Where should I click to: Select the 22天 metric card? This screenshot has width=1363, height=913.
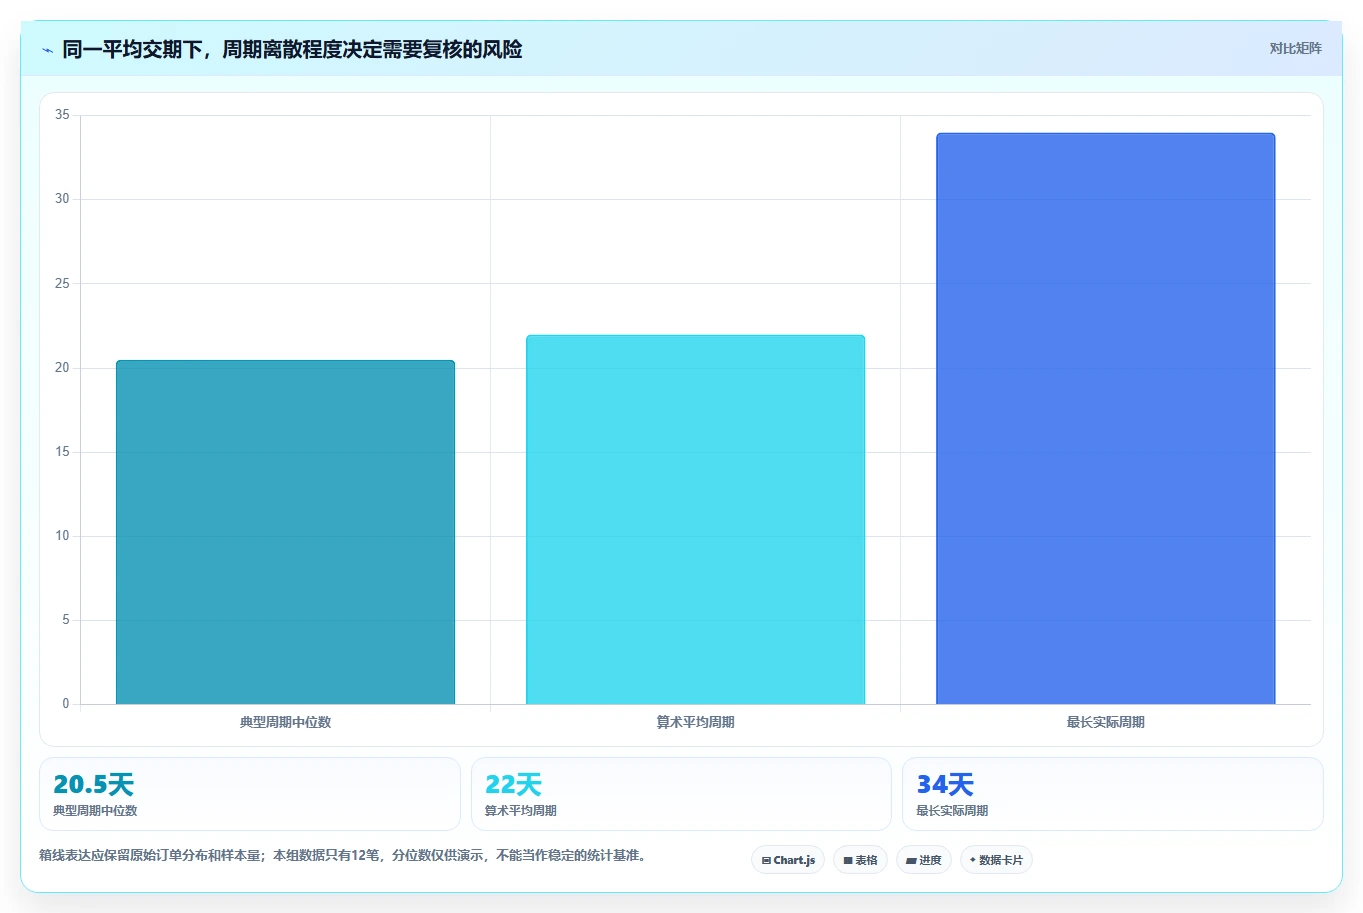681,794
